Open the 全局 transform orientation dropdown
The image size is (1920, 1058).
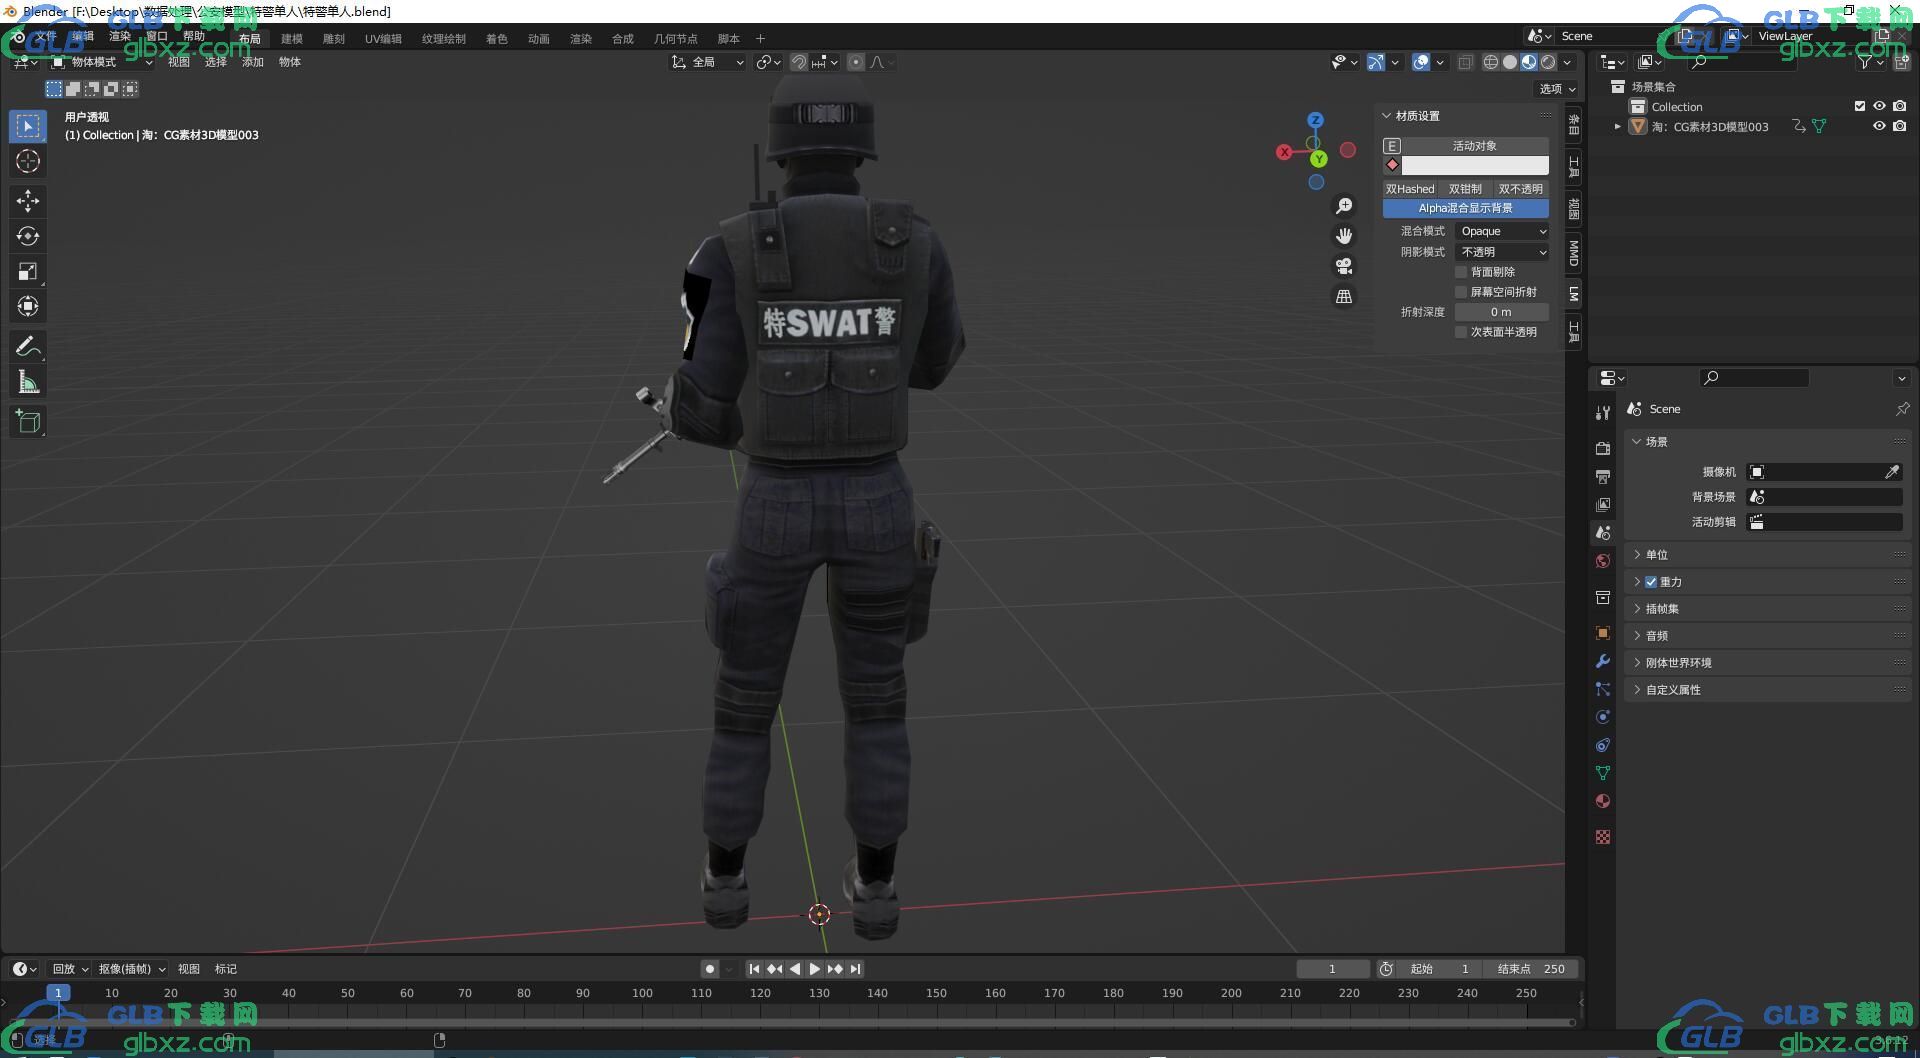708,62
